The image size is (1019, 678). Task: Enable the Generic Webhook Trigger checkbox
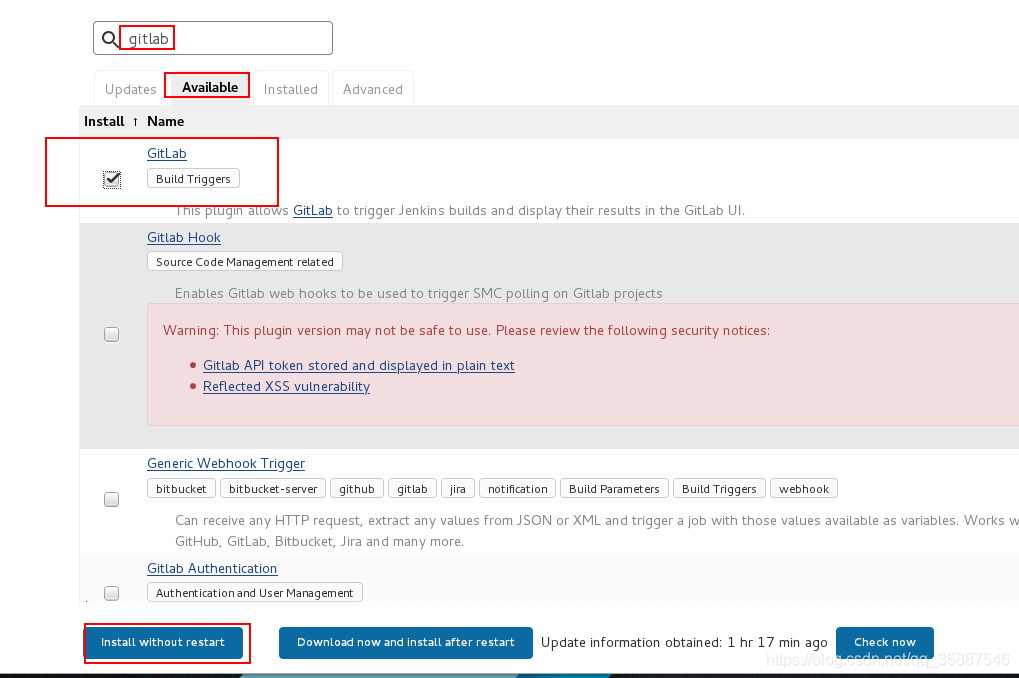tap(112, 499)
